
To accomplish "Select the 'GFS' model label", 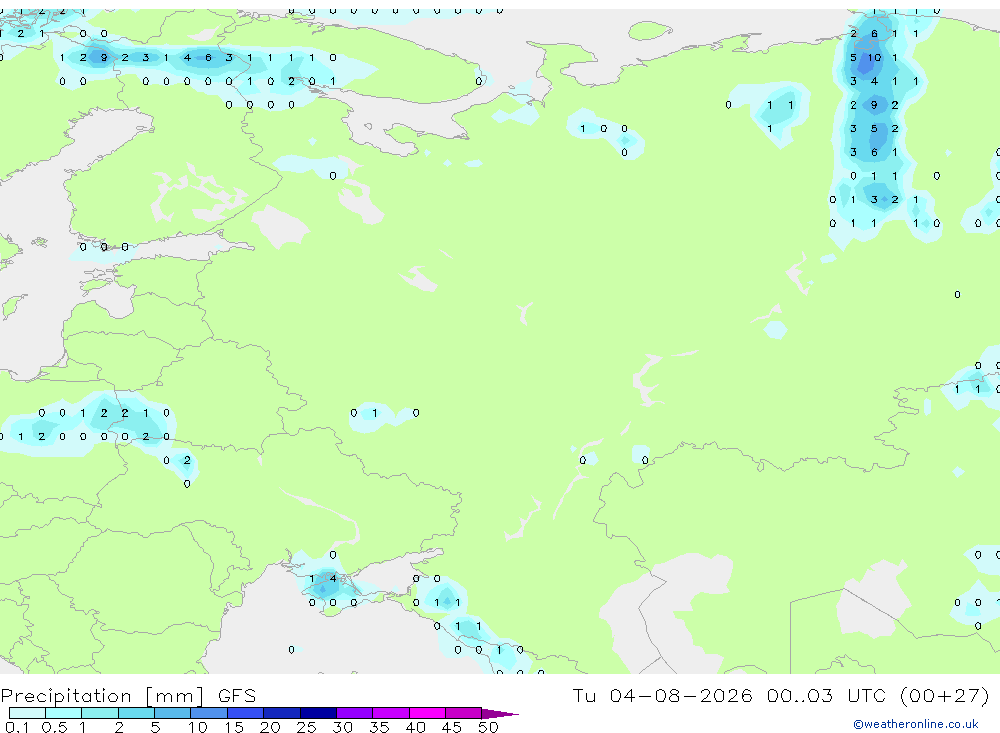I will (237, 696).
